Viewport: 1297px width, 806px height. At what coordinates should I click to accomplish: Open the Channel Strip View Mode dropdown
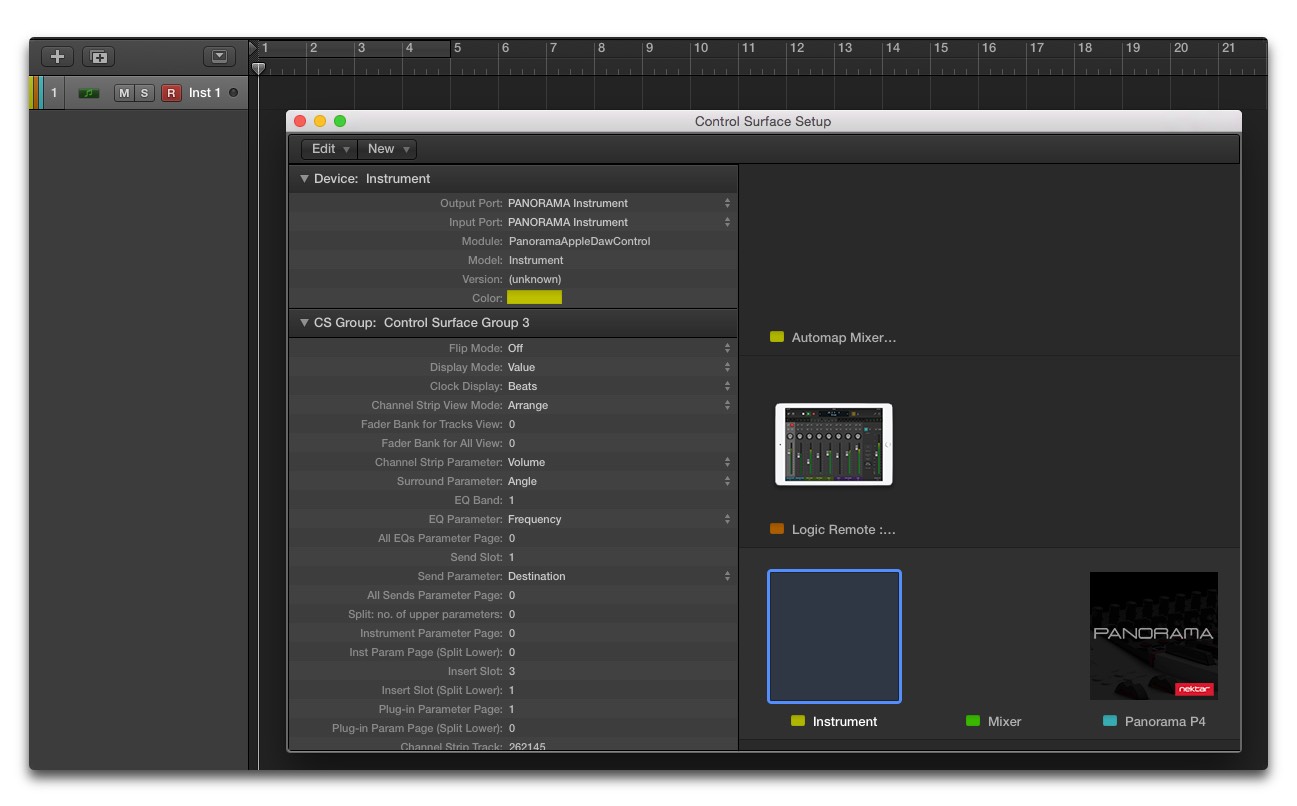click(x=618, y=405)
